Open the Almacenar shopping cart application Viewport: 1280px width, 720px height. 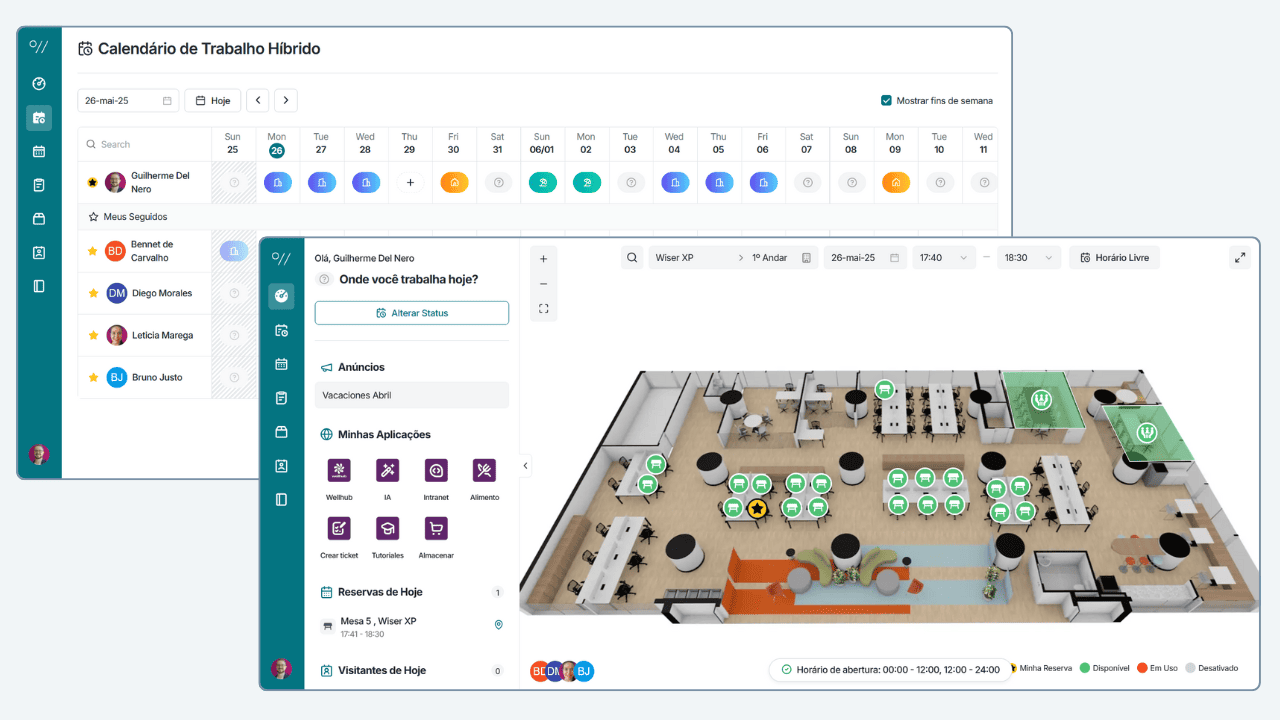click(436, 528)
